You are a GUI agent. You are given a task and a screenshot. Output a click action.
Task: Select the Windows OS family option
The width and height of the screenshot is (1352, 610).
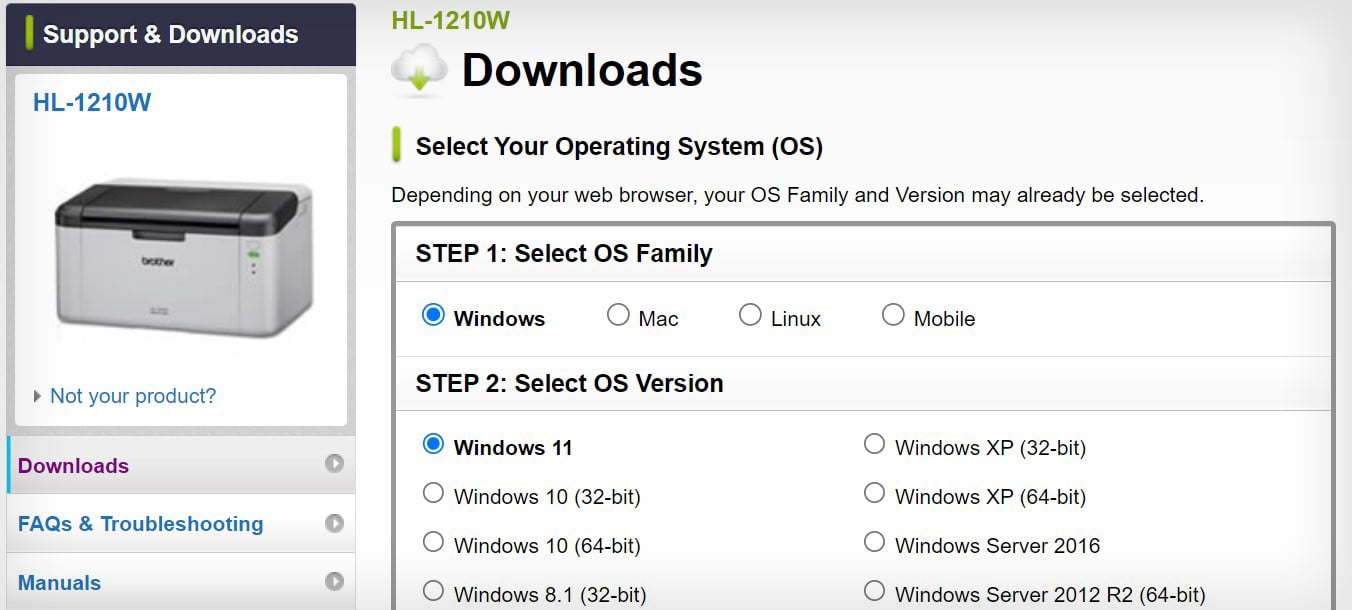(x=433, y=316)
